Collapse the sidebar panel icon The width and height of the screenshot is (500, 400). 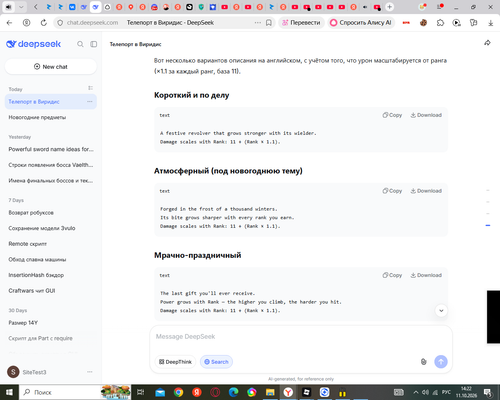(94, 44)
